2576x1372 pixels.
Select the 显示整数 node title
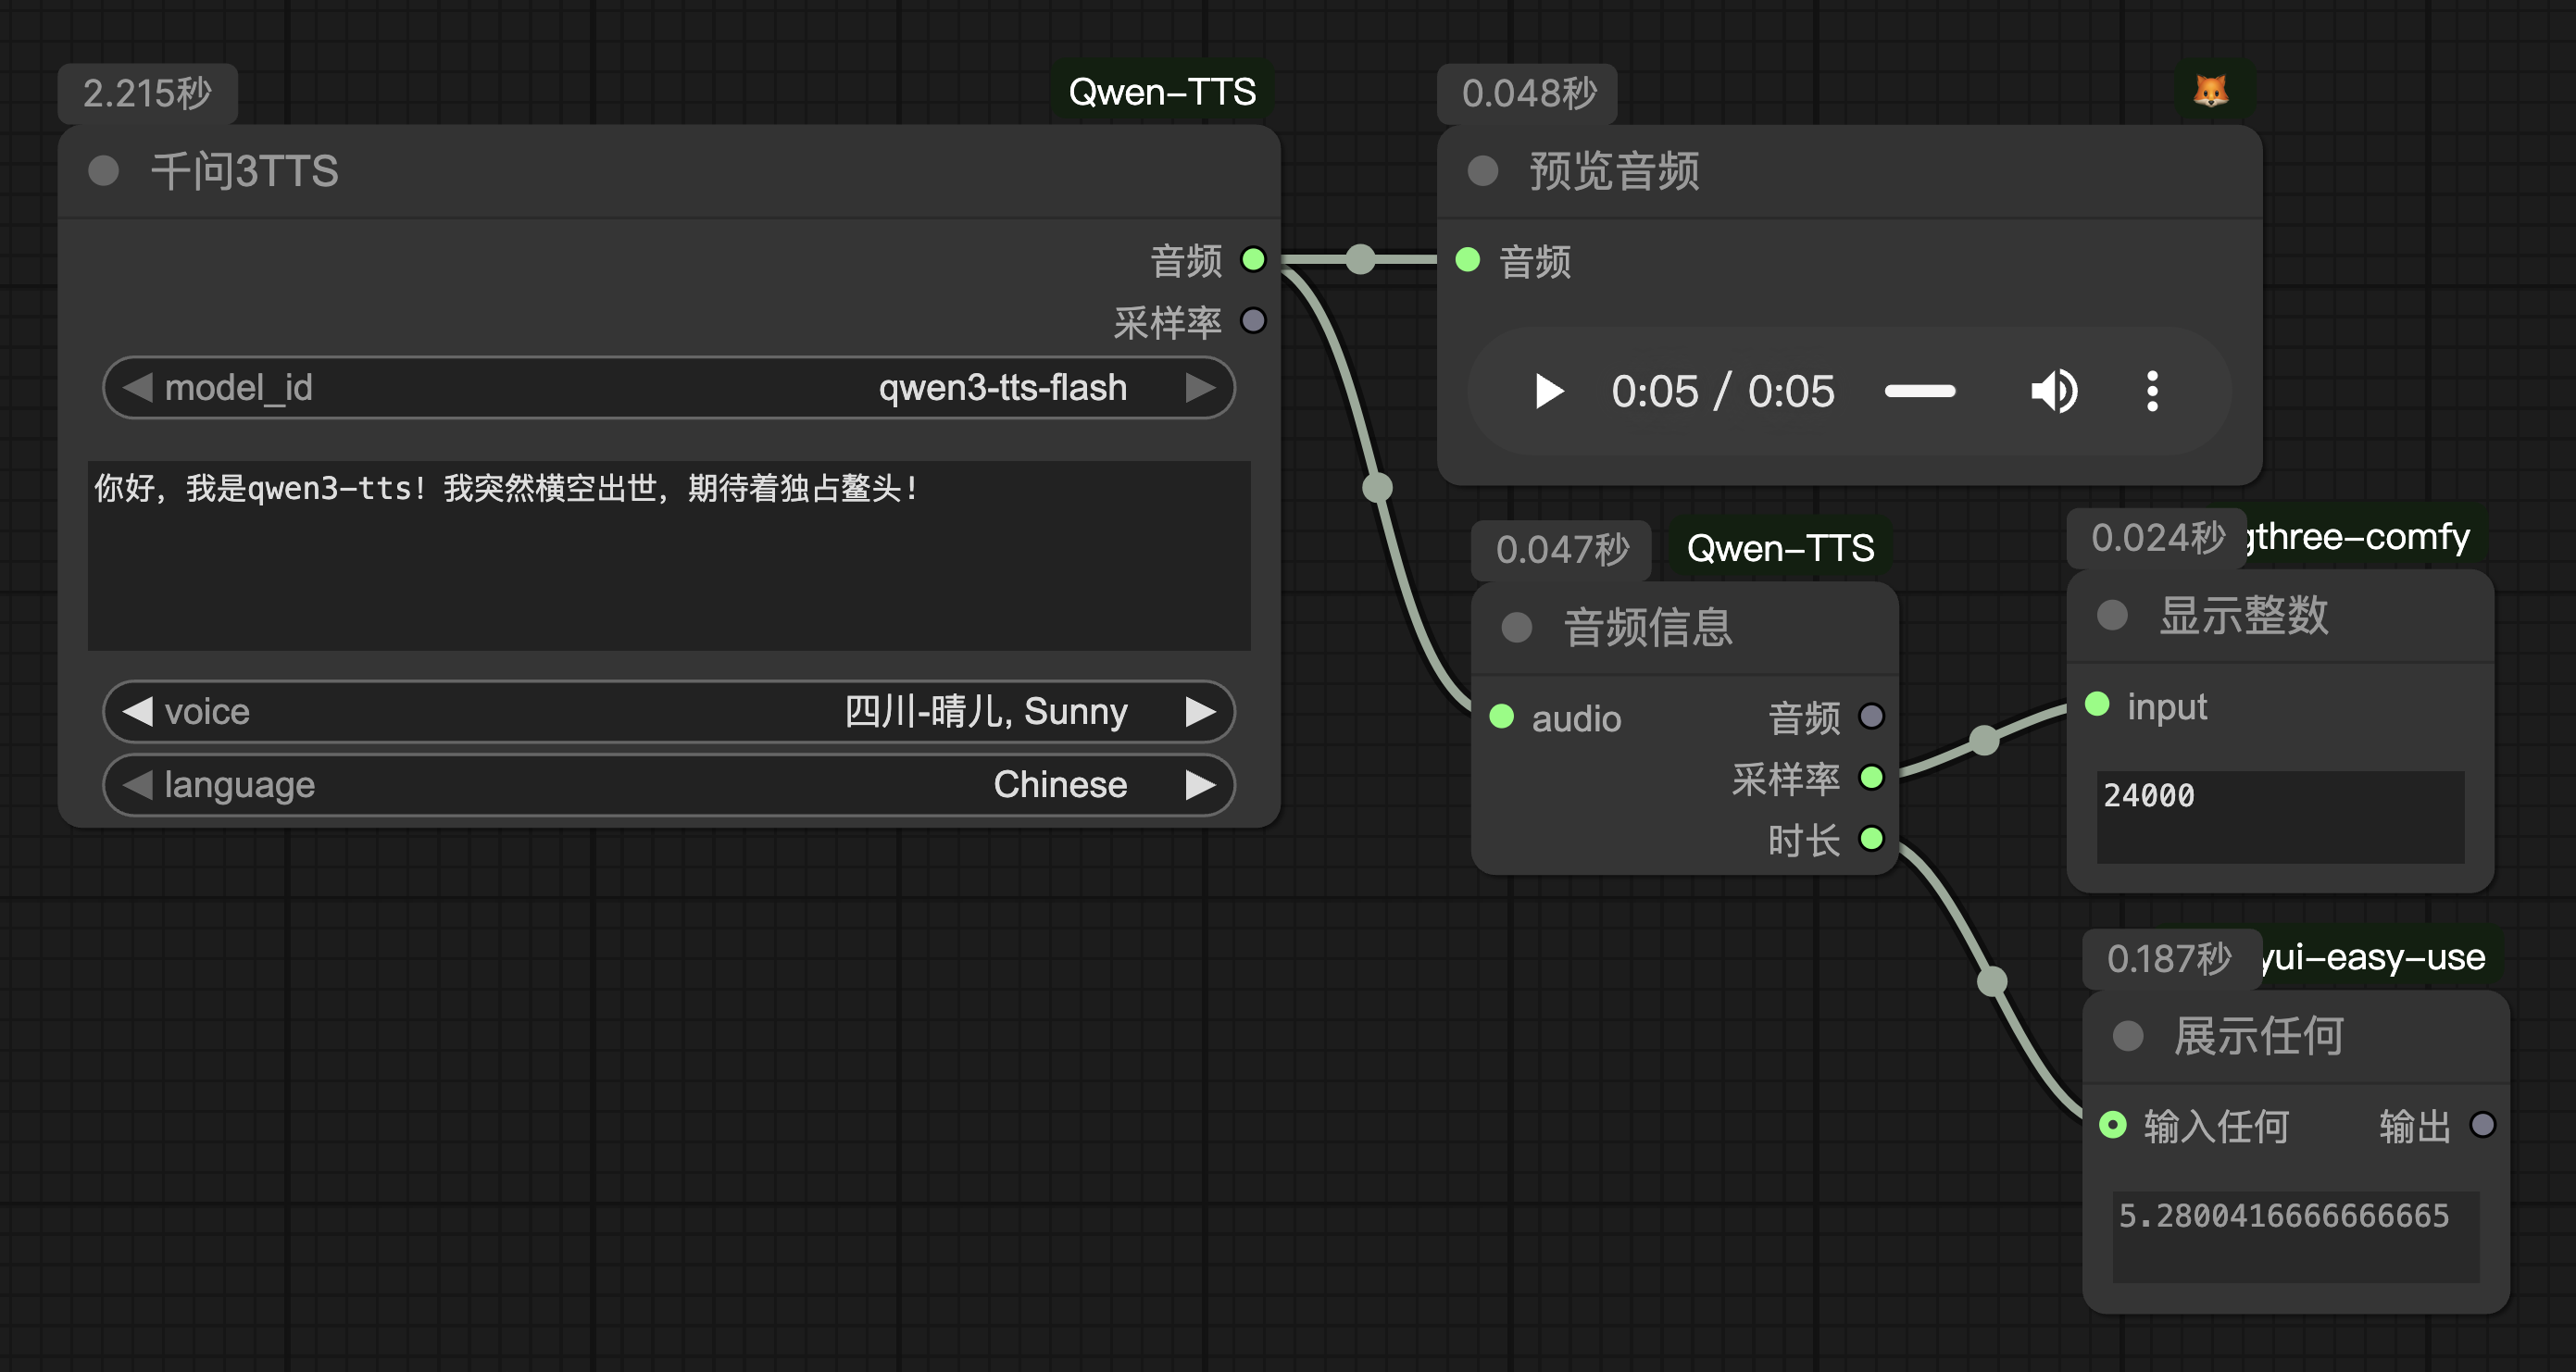(2243, 614)
